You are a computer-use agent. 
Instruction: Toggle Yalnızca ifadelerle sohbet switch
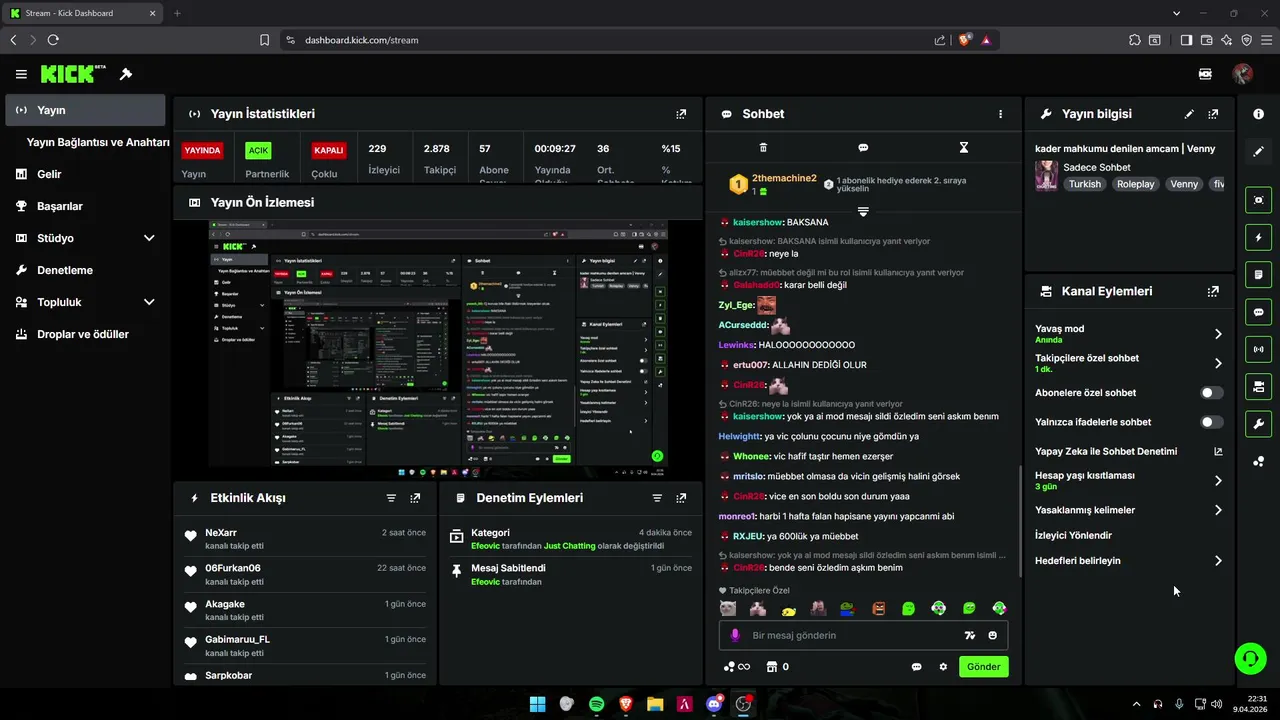tap(1211, 422)
